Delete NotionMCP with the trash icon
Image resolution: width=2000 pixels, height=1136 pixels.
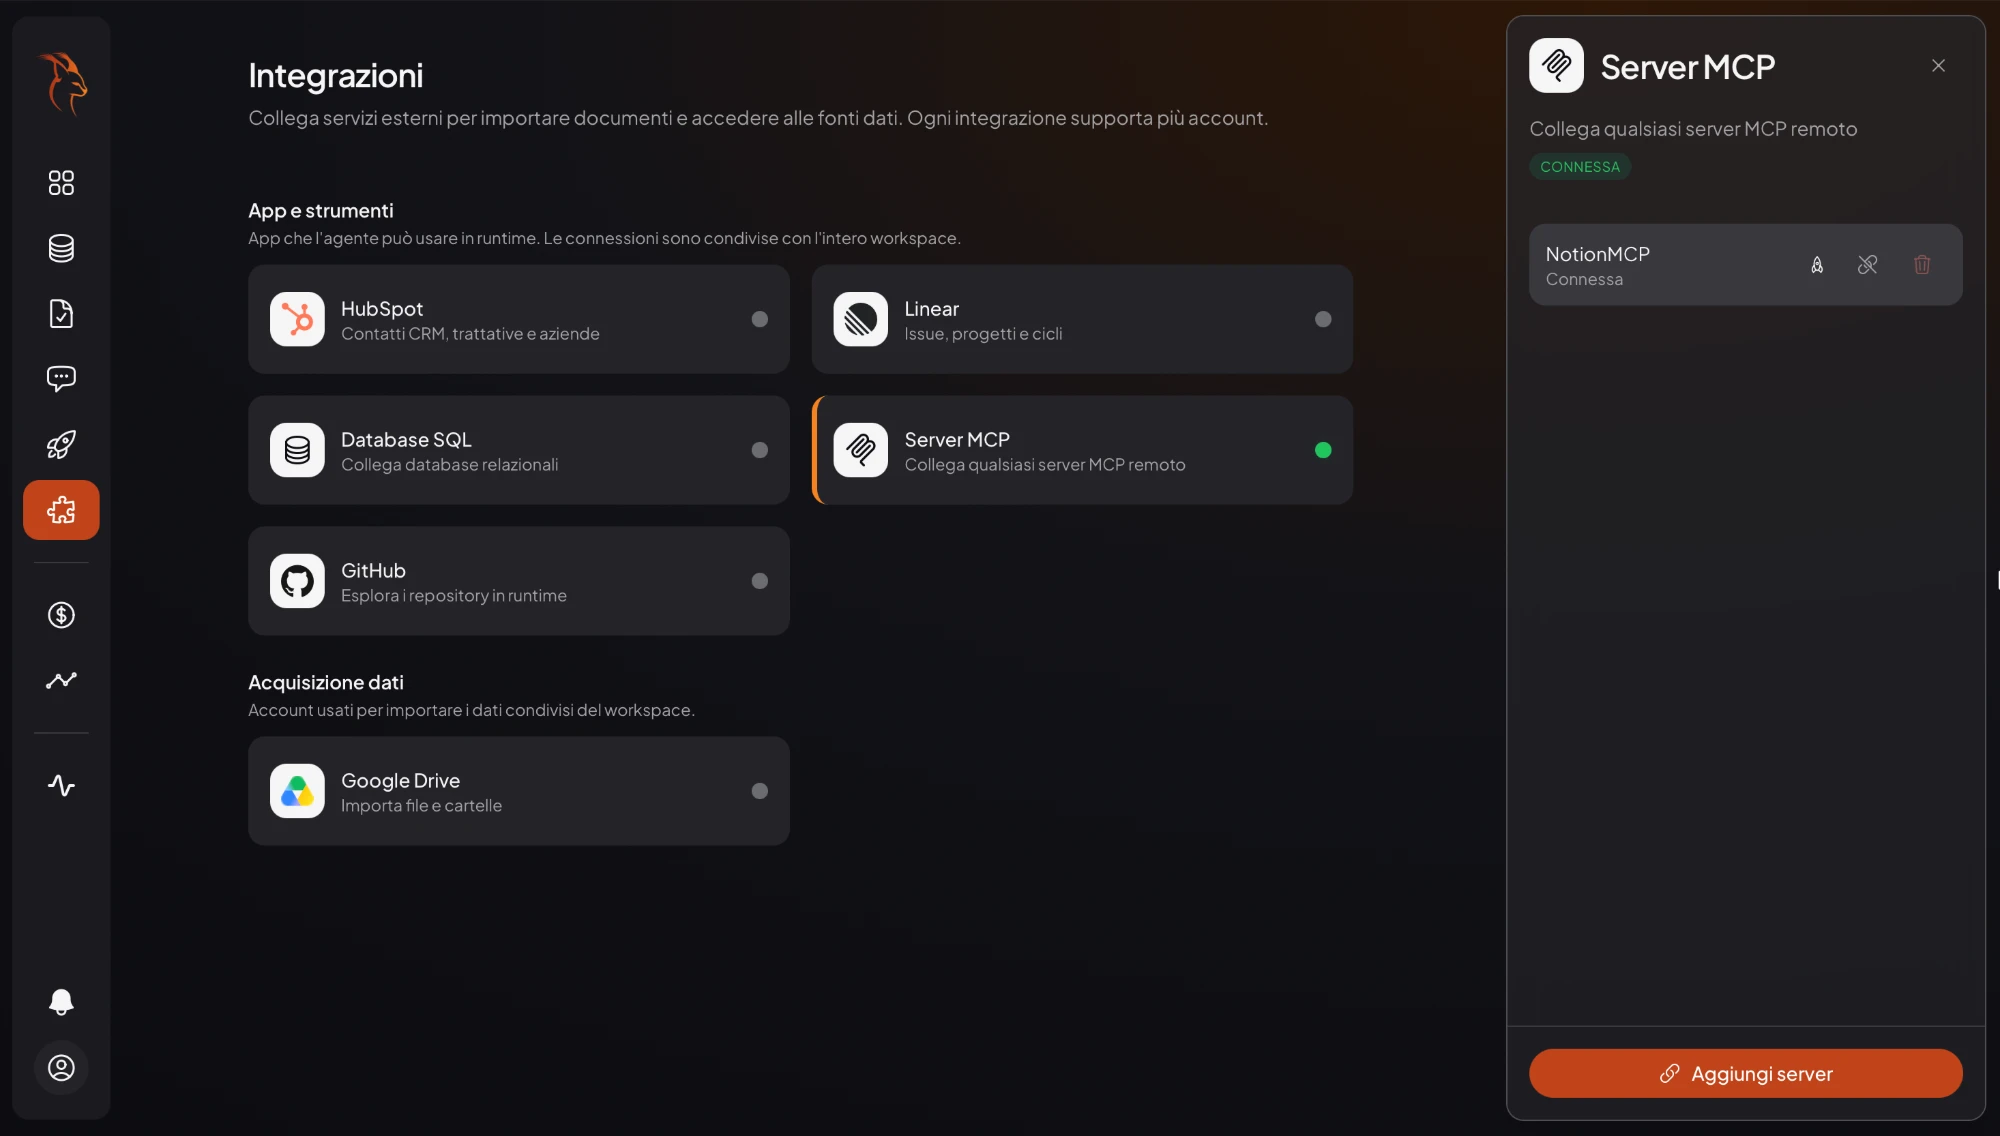[x=1922, y=265]
